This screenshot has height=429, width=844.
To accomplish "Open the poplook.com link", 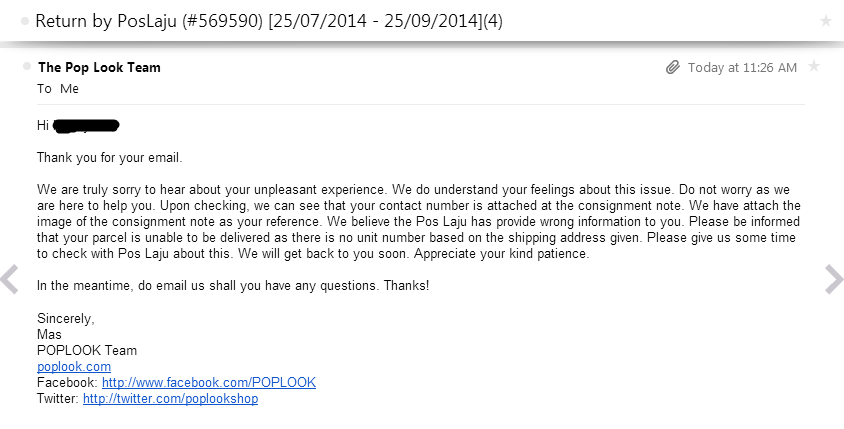I will [x=74, y=367].
